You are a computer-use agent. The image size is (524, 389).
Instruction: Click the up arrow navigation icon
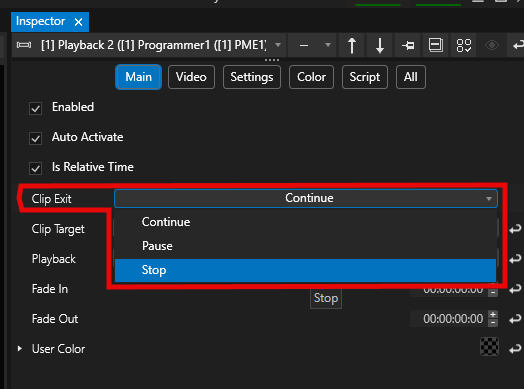click(x=352, y=45)
